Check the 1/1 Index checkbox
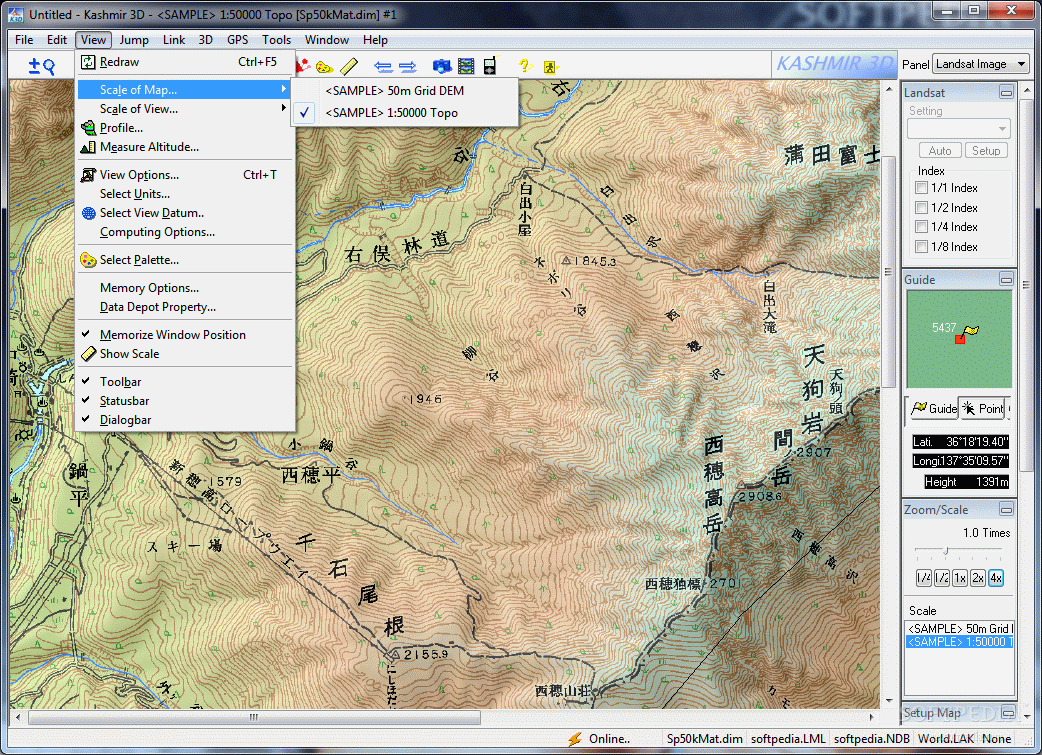This screenshot has width=1042, height=755. point(921,188)
